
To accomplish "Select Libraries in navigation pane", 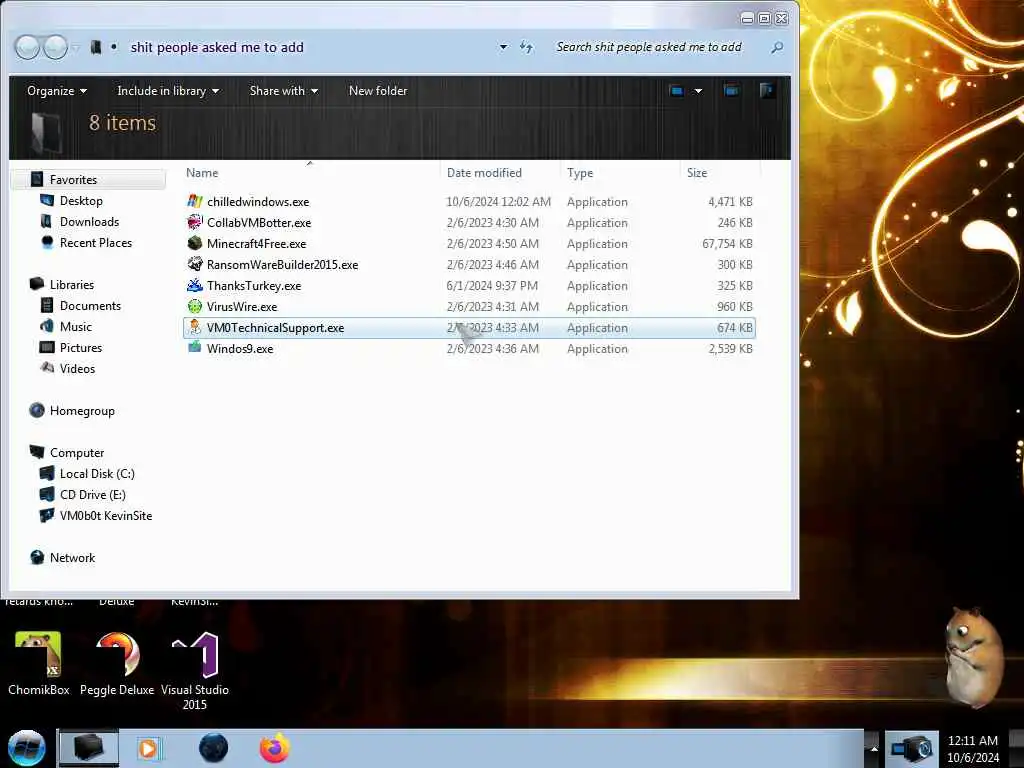I will click(x=72, y=285).
